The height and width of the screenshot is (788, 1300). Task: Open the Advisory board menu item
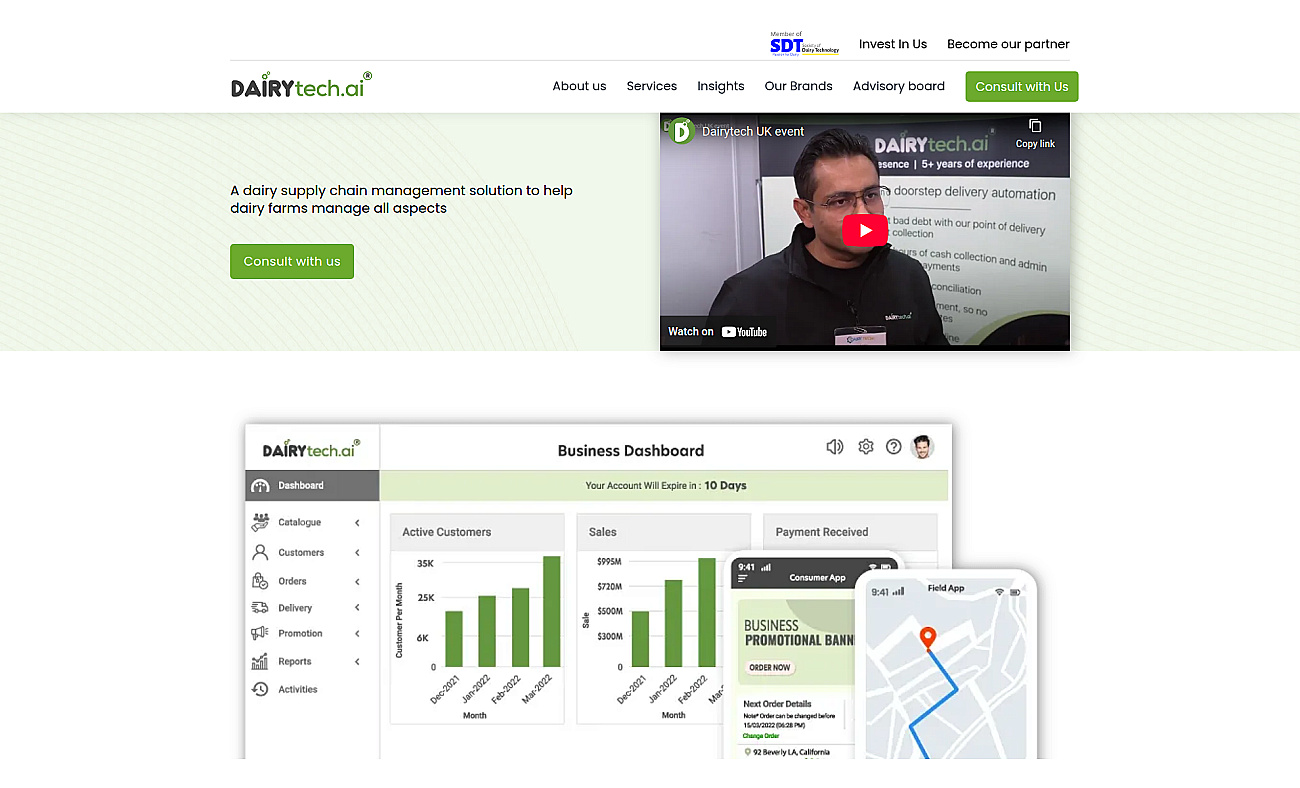(899, 86)
